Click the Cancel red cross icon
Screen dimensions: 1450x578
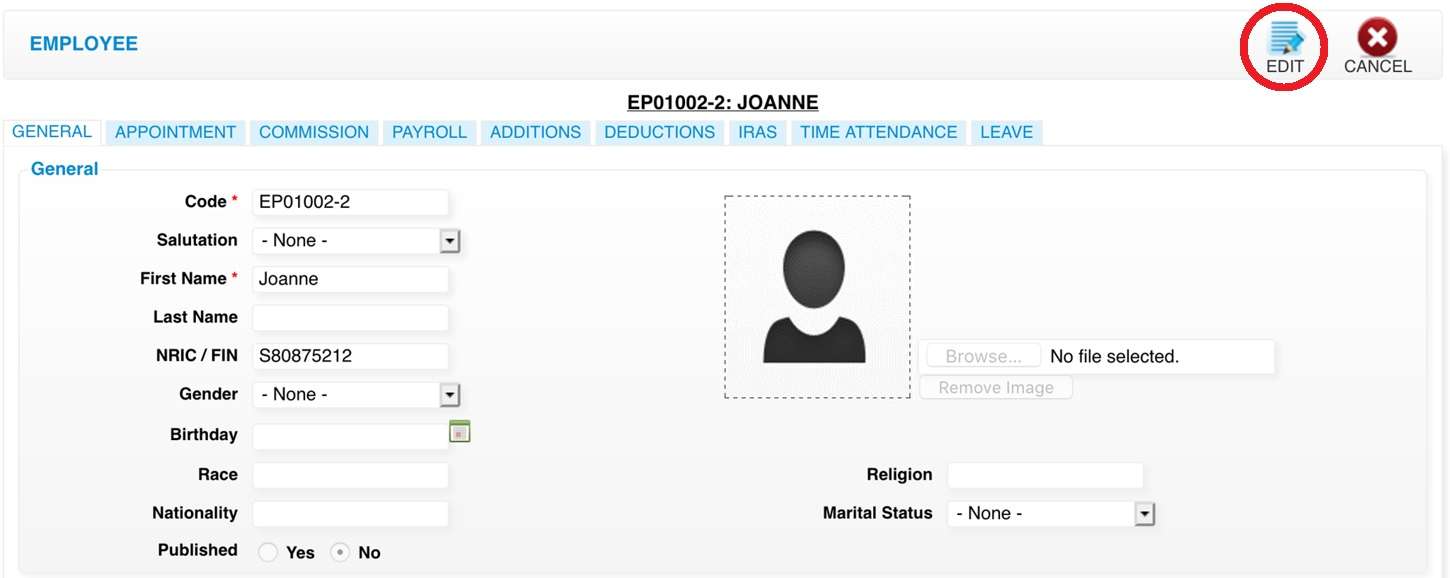(1377, 38)
